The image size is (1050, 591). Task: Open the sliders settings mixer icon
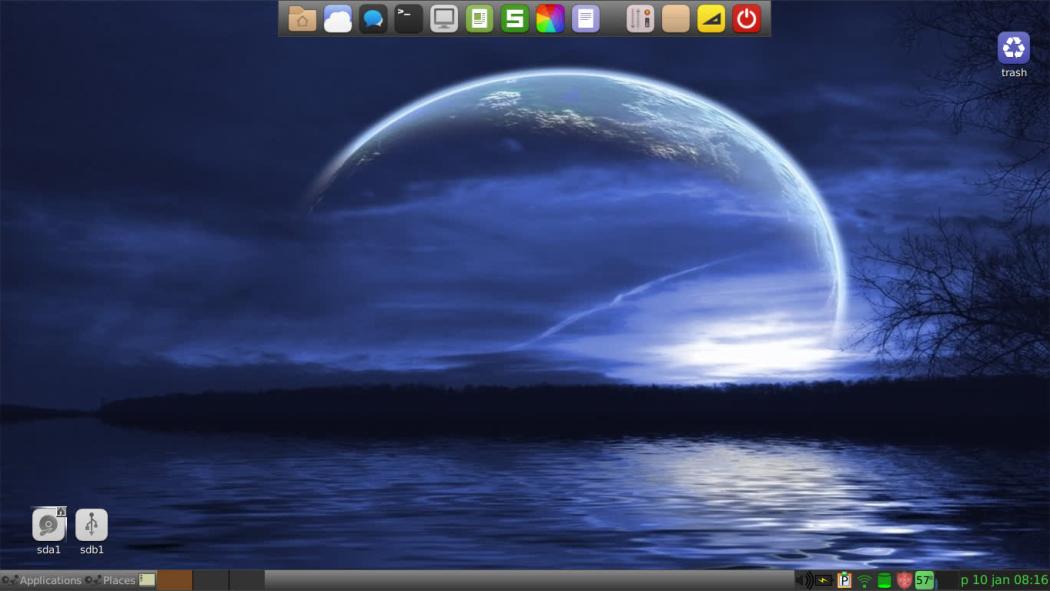[640, 19]
